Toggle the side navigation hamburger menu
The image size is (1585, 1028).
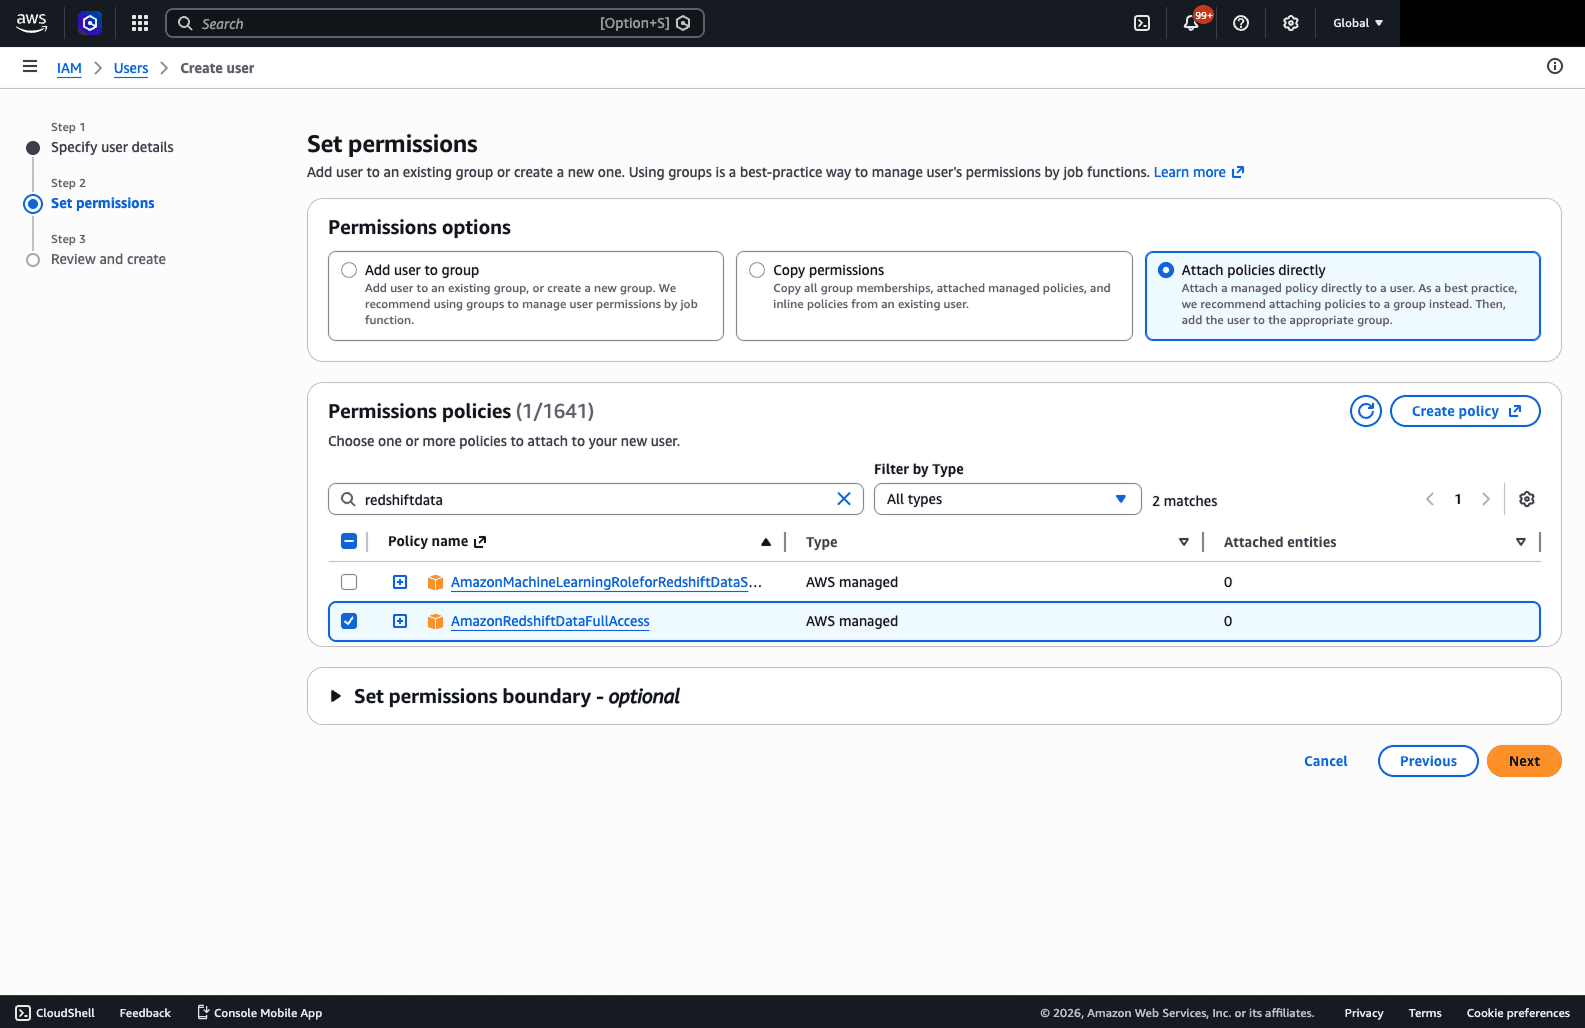(x=30, y=67)
